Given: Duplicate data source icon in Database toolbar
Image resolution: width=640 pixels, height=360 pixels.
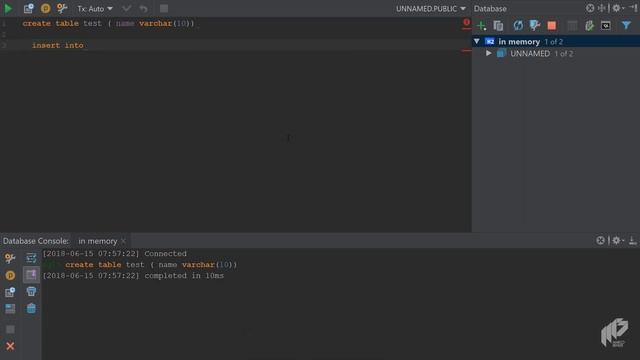Looking at the screenshot, I should pos(498,26).
